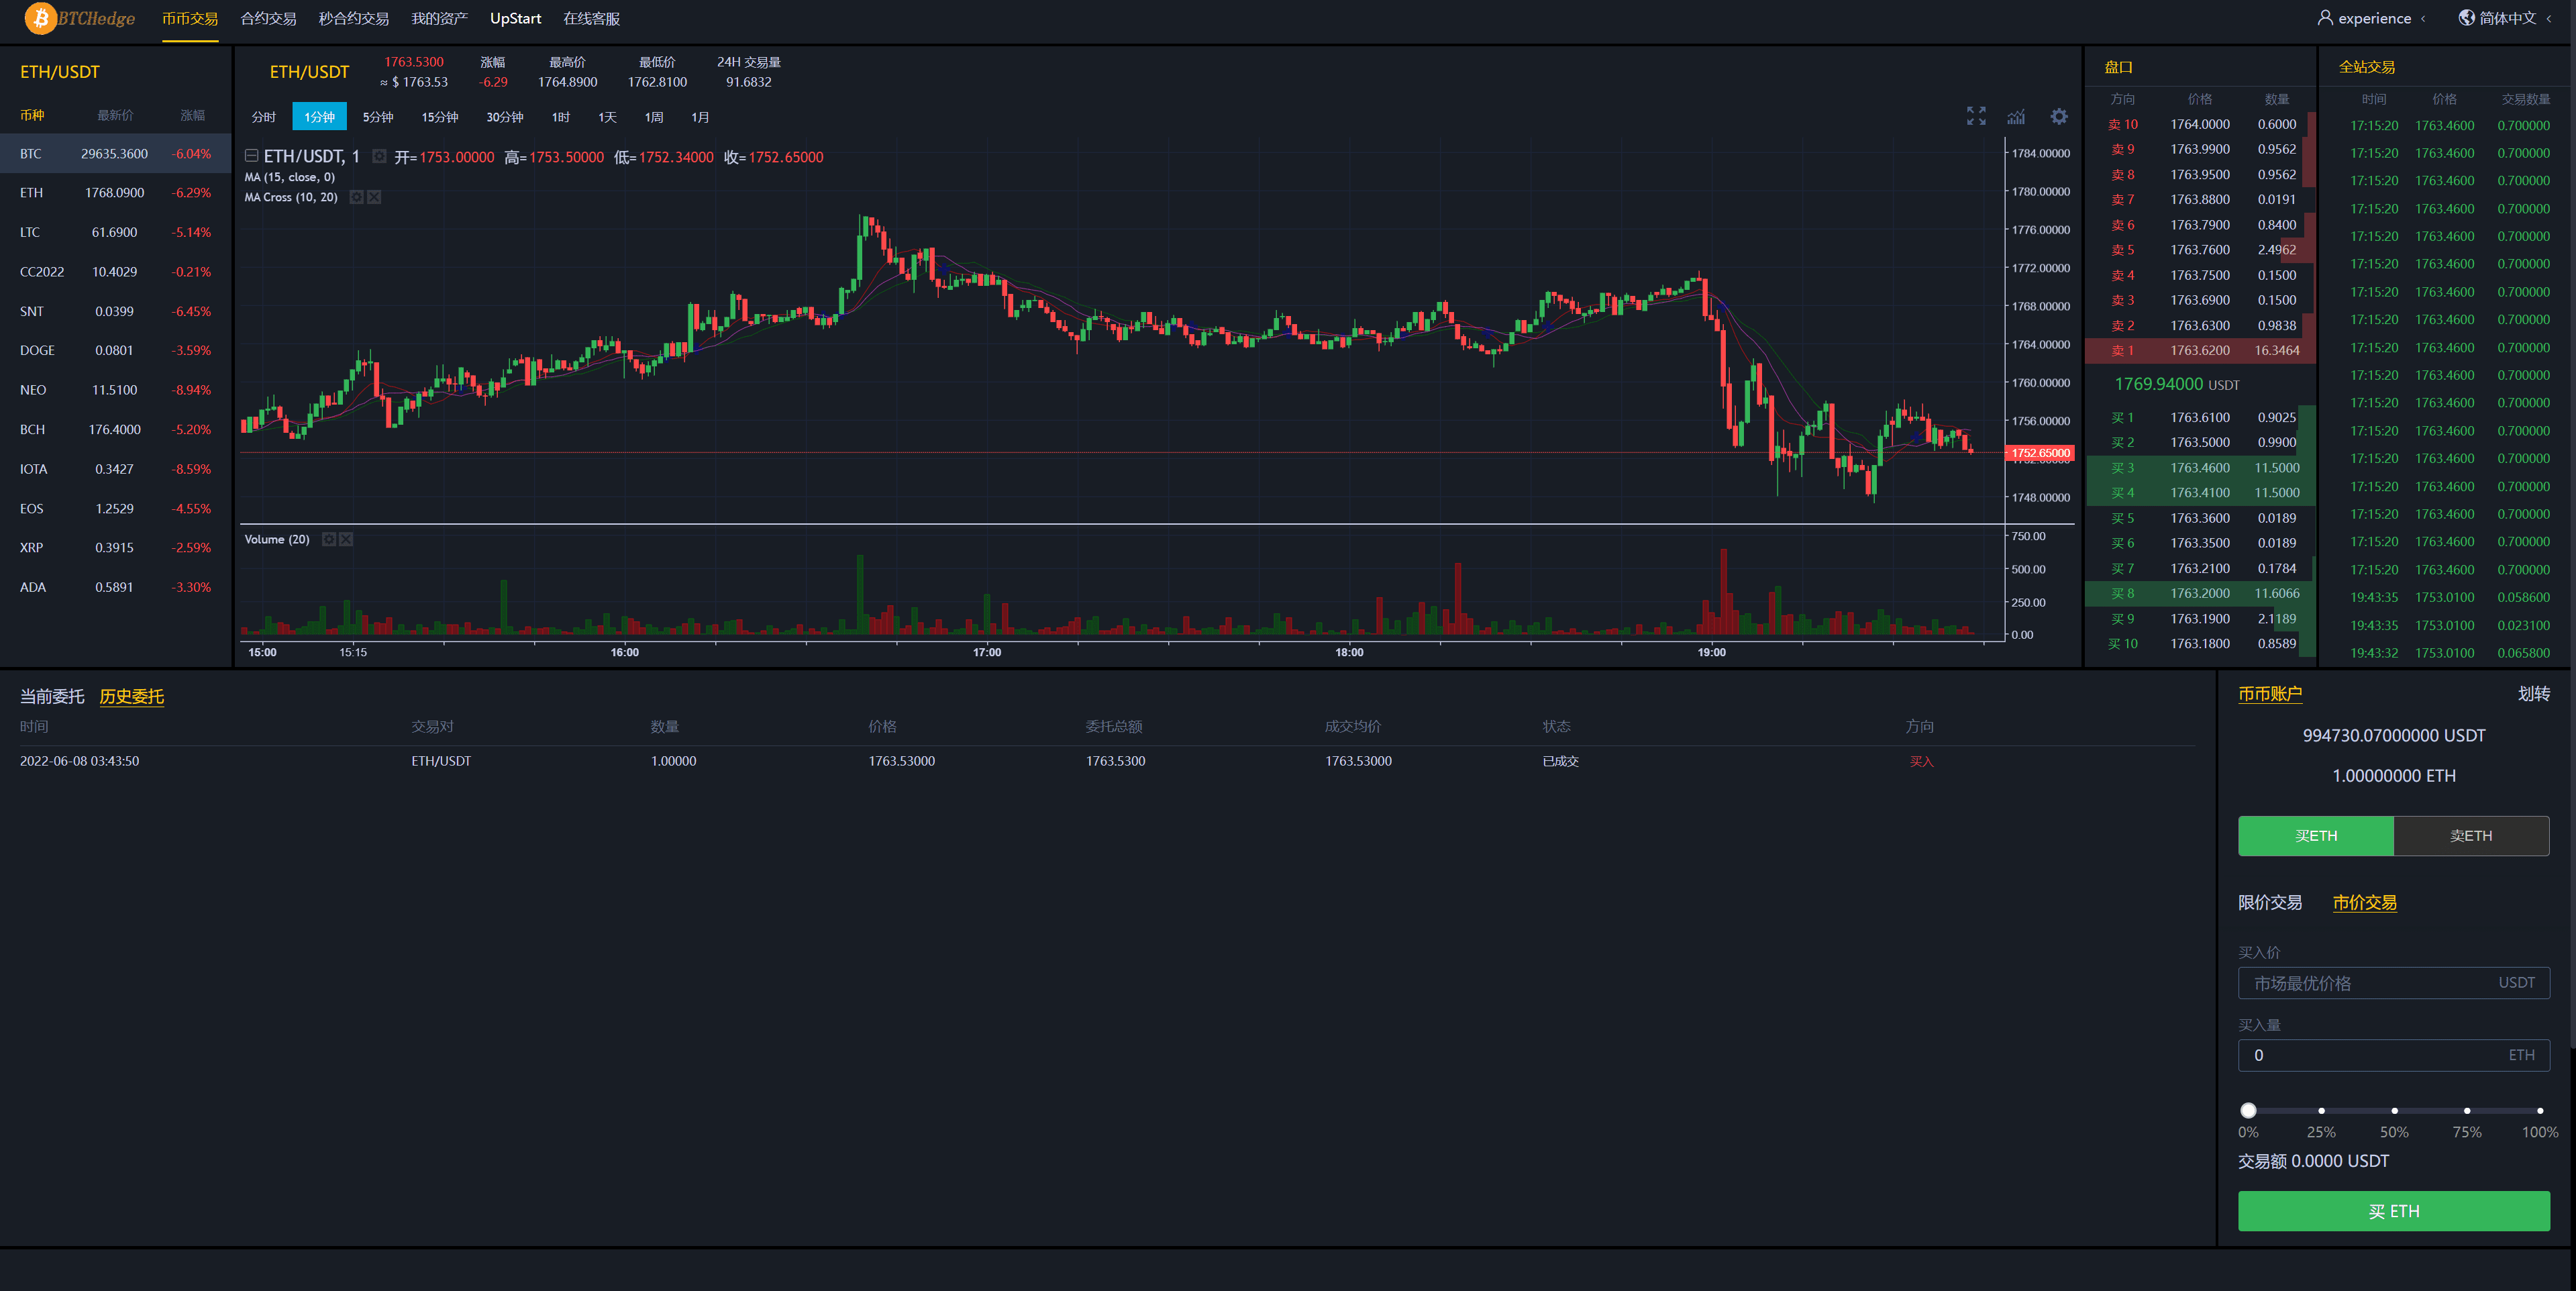2576x1291 pixels.
Task: Click the 买入量 amount input field
Action: (2393, 1055)
